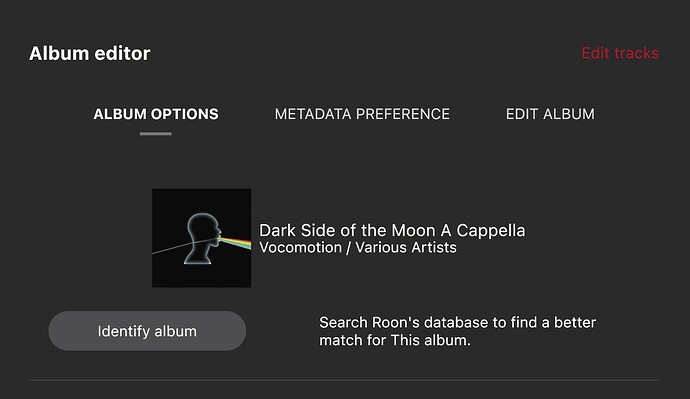
Task: Click the head silhouette in the cover art
Action: [202, 239]
